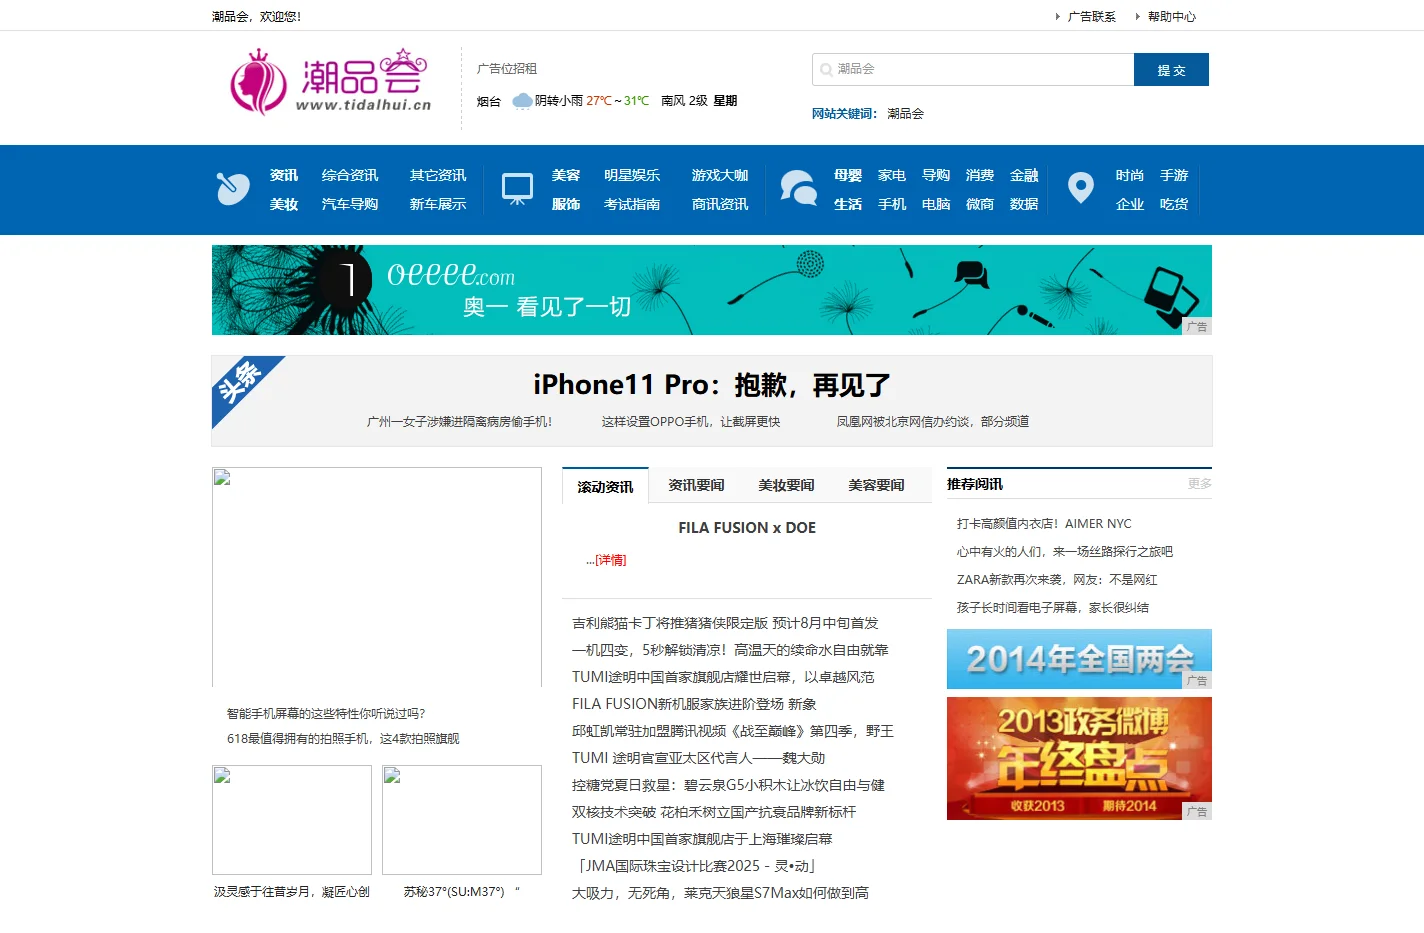Click the chat bubbles nav icon
This screenshot has width=1424, height=933.
[x=799, y=188]
